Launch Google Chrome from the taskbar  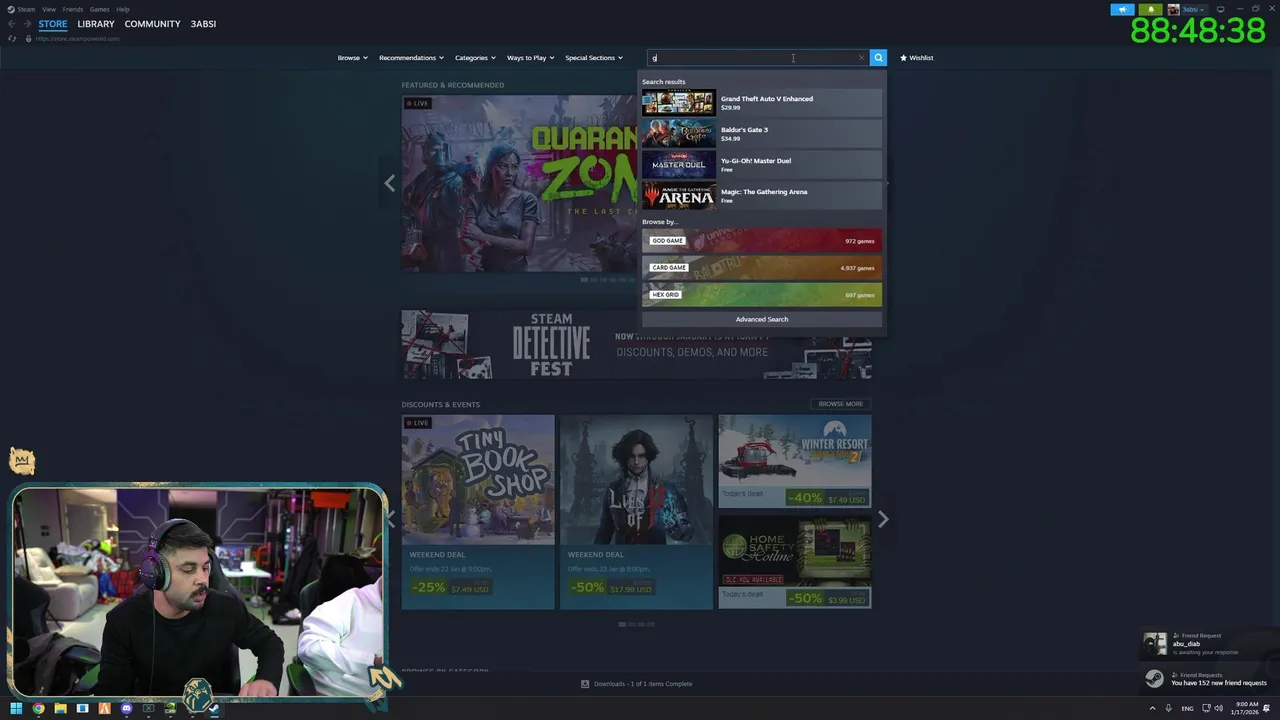click(x=38, y=708)
